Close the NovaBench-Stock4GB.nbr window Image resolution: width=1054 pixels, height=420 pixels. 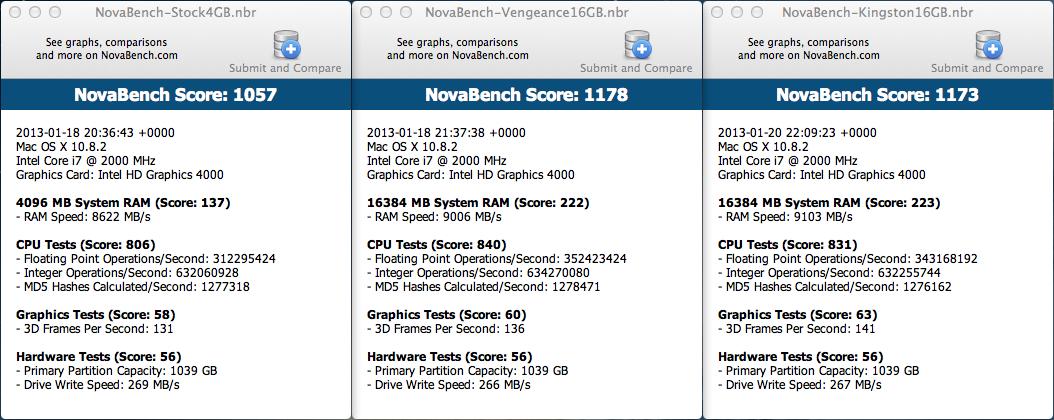(15, 12)
